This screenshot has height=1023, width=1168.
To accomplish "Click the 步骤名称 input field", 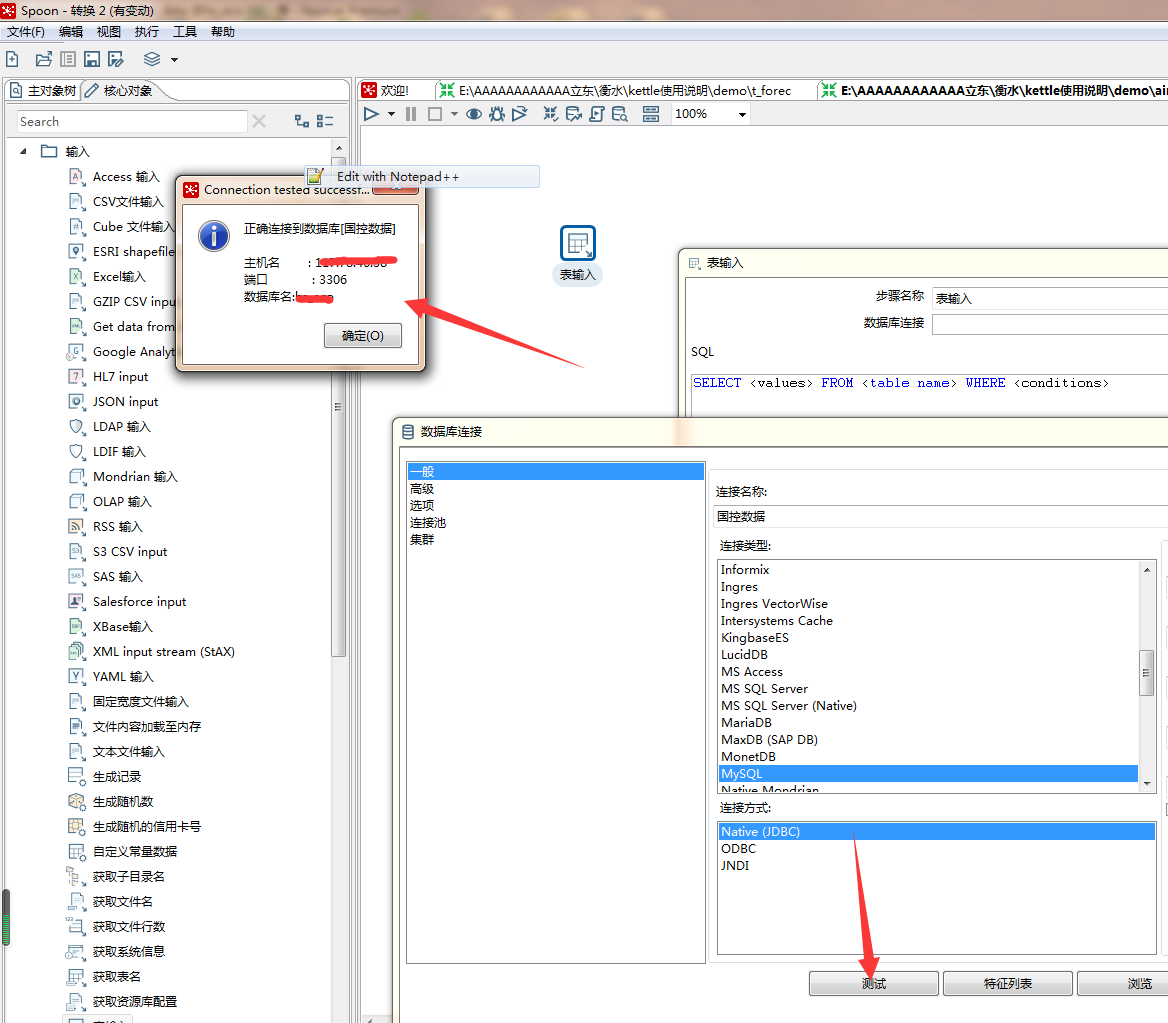I will pyautogui.click(x=1050, y=298).
